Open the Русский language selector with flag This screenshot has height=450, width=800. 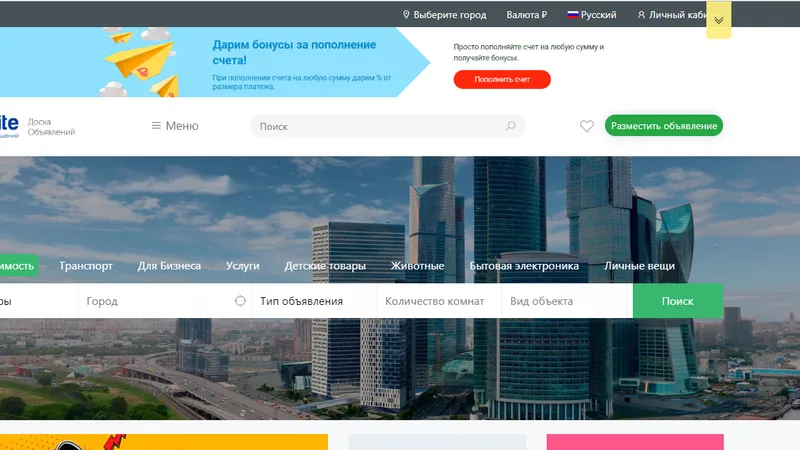coord(592,15)
